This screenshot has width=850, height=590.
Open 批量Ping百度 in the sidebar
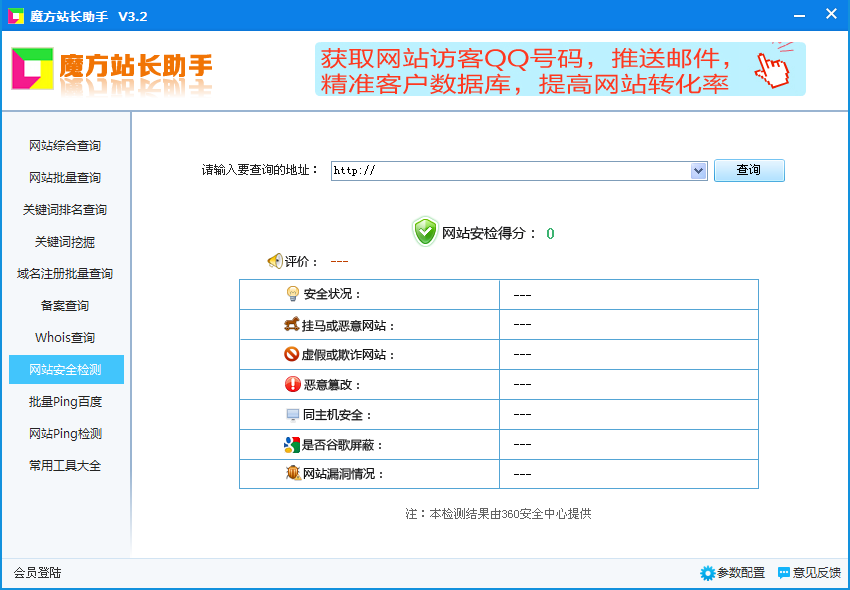click(x=65, y=401)
